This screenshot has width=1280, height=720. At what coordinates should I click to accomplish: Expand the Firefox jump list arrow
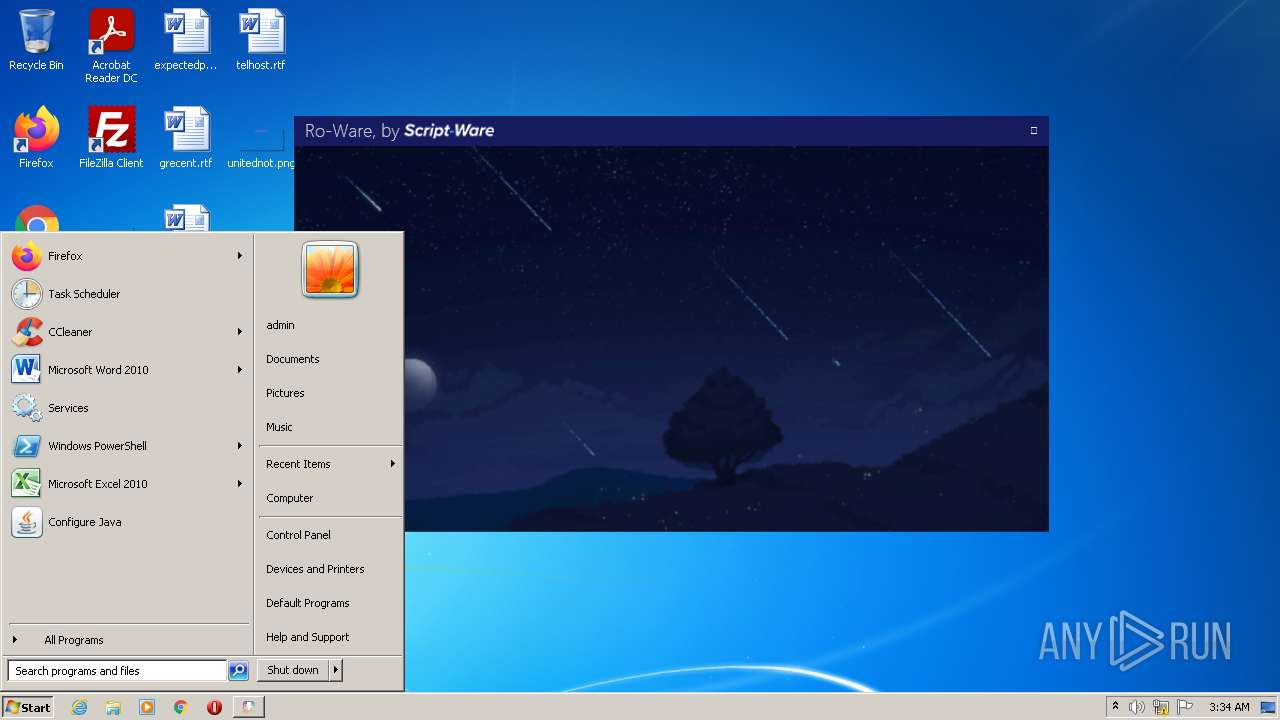point(240,256)
